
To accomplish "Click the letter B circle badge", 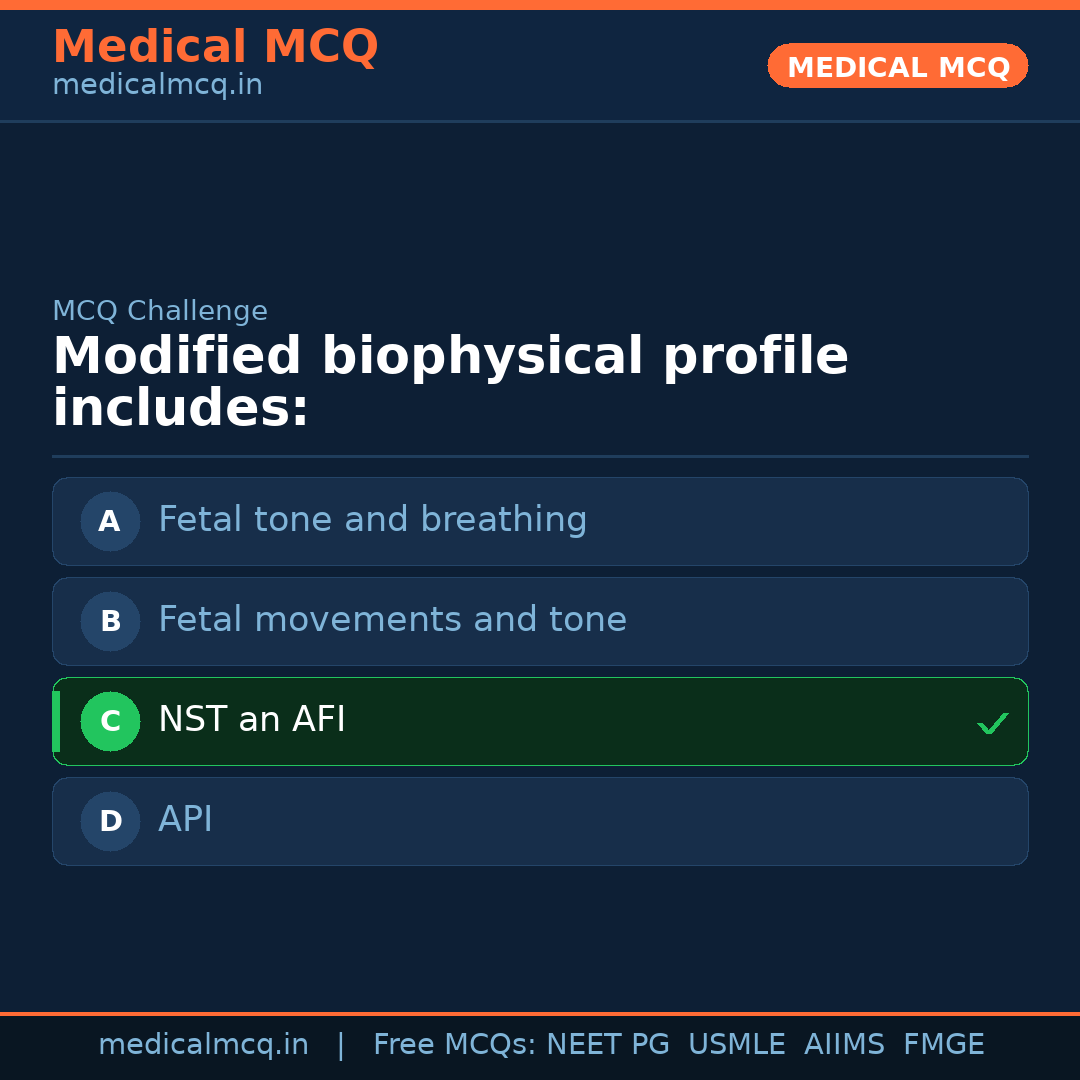I will (x=110, y=621).
